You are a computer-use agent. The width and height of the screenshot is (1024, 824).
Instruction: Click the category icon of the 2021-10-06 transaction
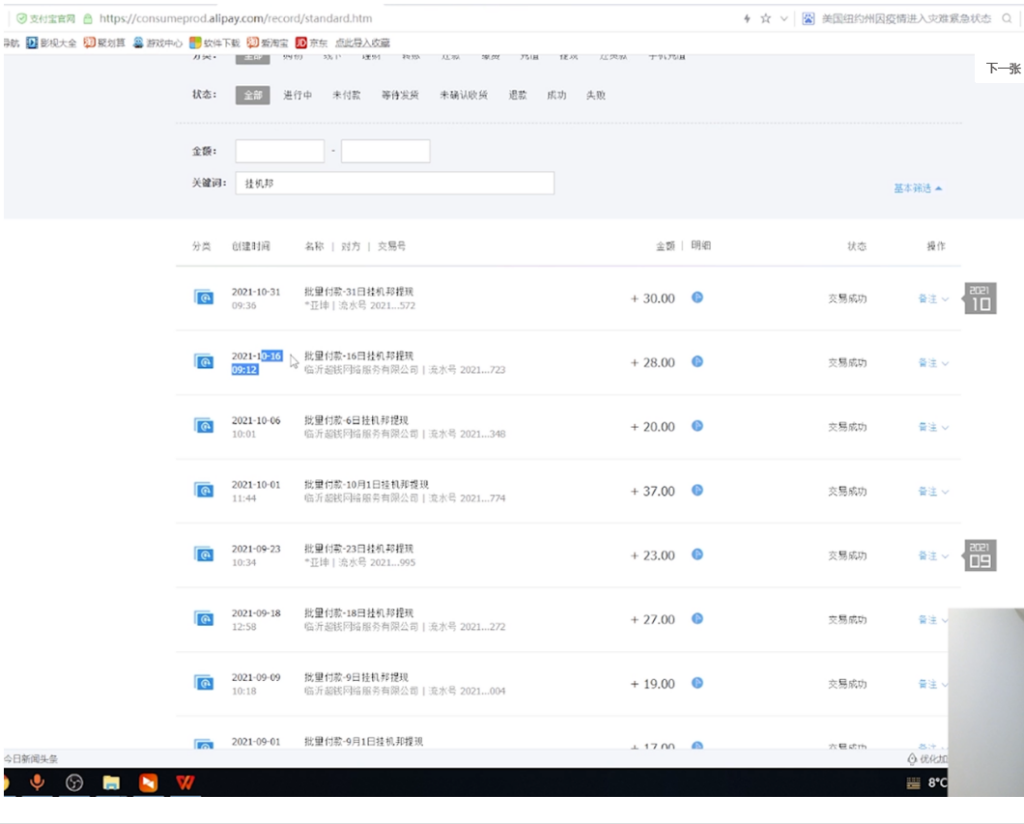click(x=204, y=426)
